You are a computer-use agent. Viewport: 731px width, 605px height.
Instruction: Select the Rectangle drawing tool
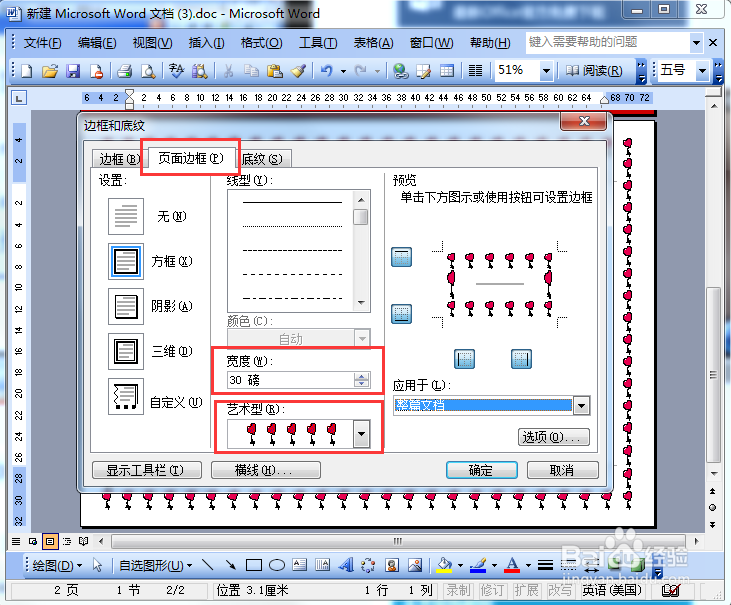254,565
